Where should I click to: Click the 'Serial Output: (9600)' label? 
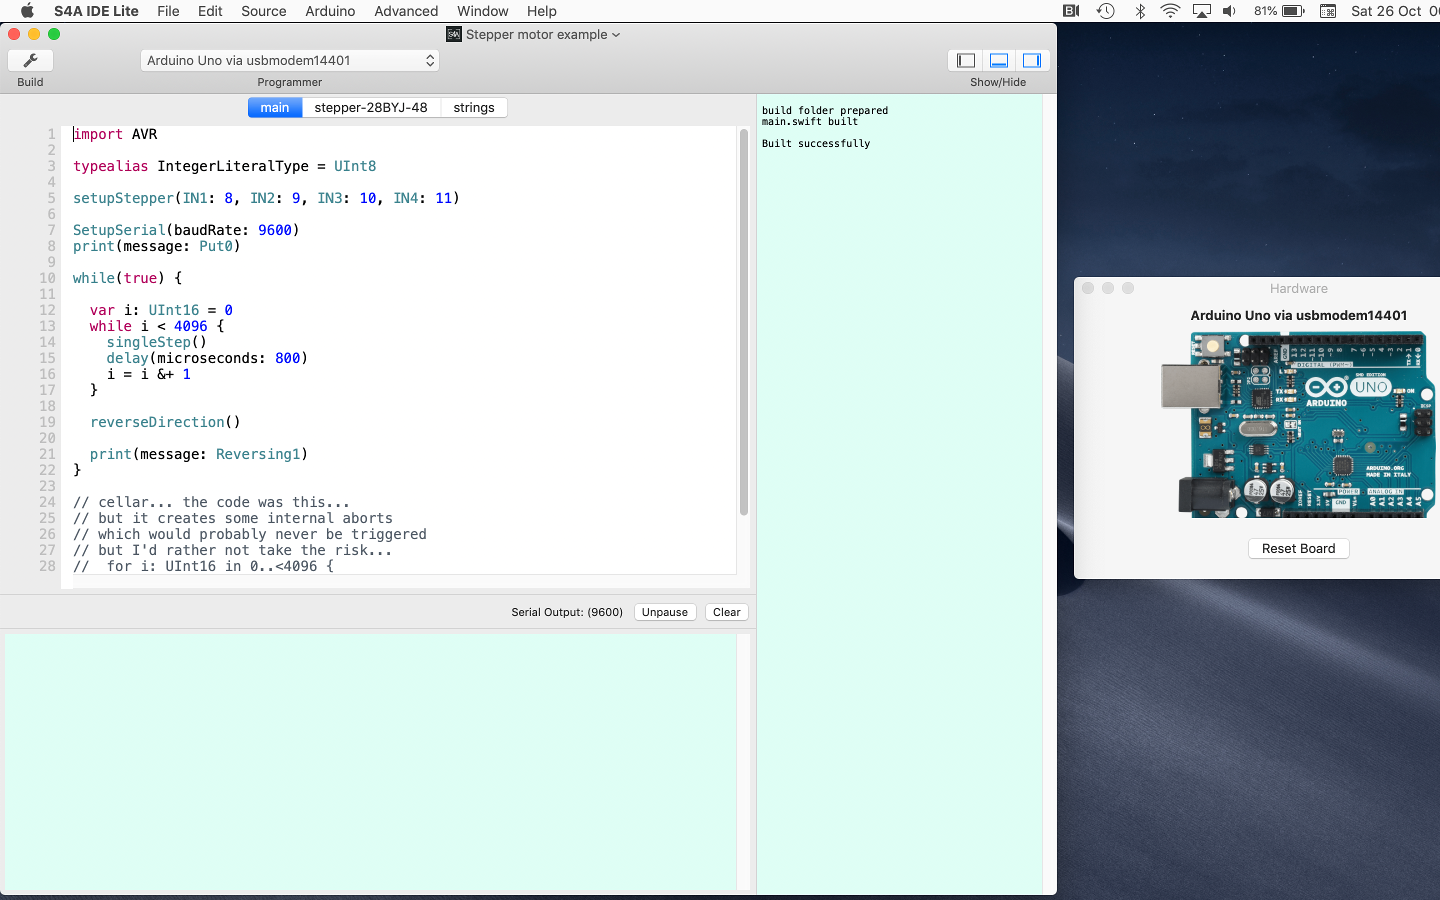pos(567,612)
